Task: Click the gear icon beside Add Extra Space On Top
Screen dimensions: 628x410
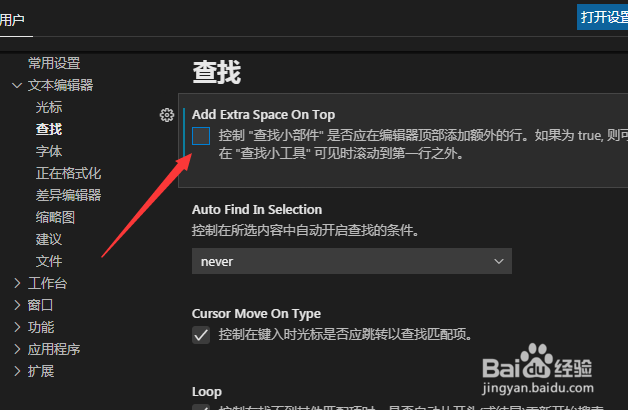Action: tap(167, 115)
